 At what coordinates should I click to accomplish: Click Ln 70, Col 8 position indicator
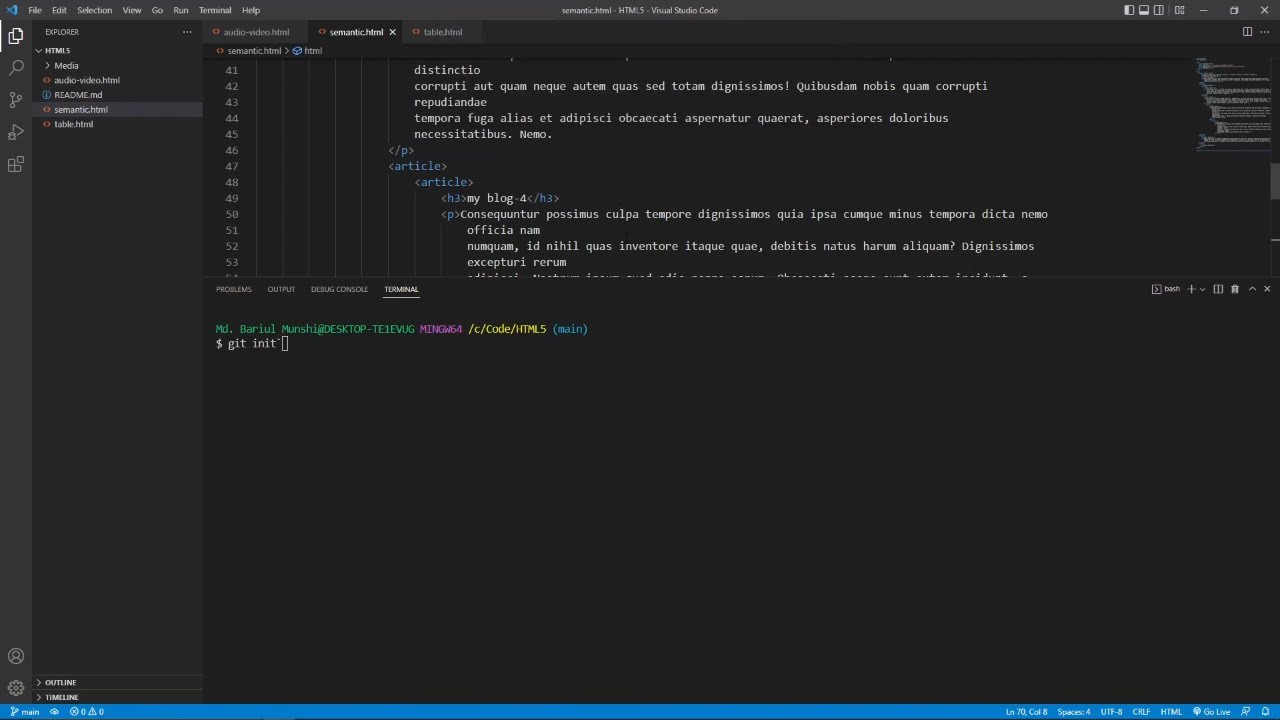[x=1027, y=712]
